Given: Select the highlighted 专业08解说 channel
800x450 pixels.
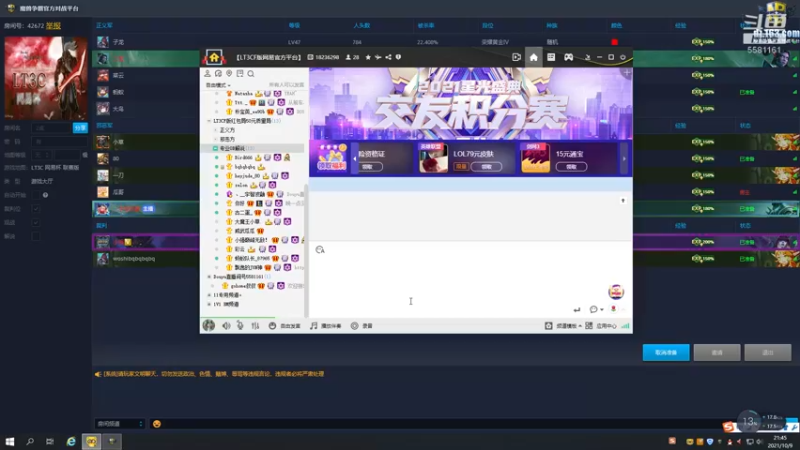Looking at the screenshot, I should tap(254, 148).
